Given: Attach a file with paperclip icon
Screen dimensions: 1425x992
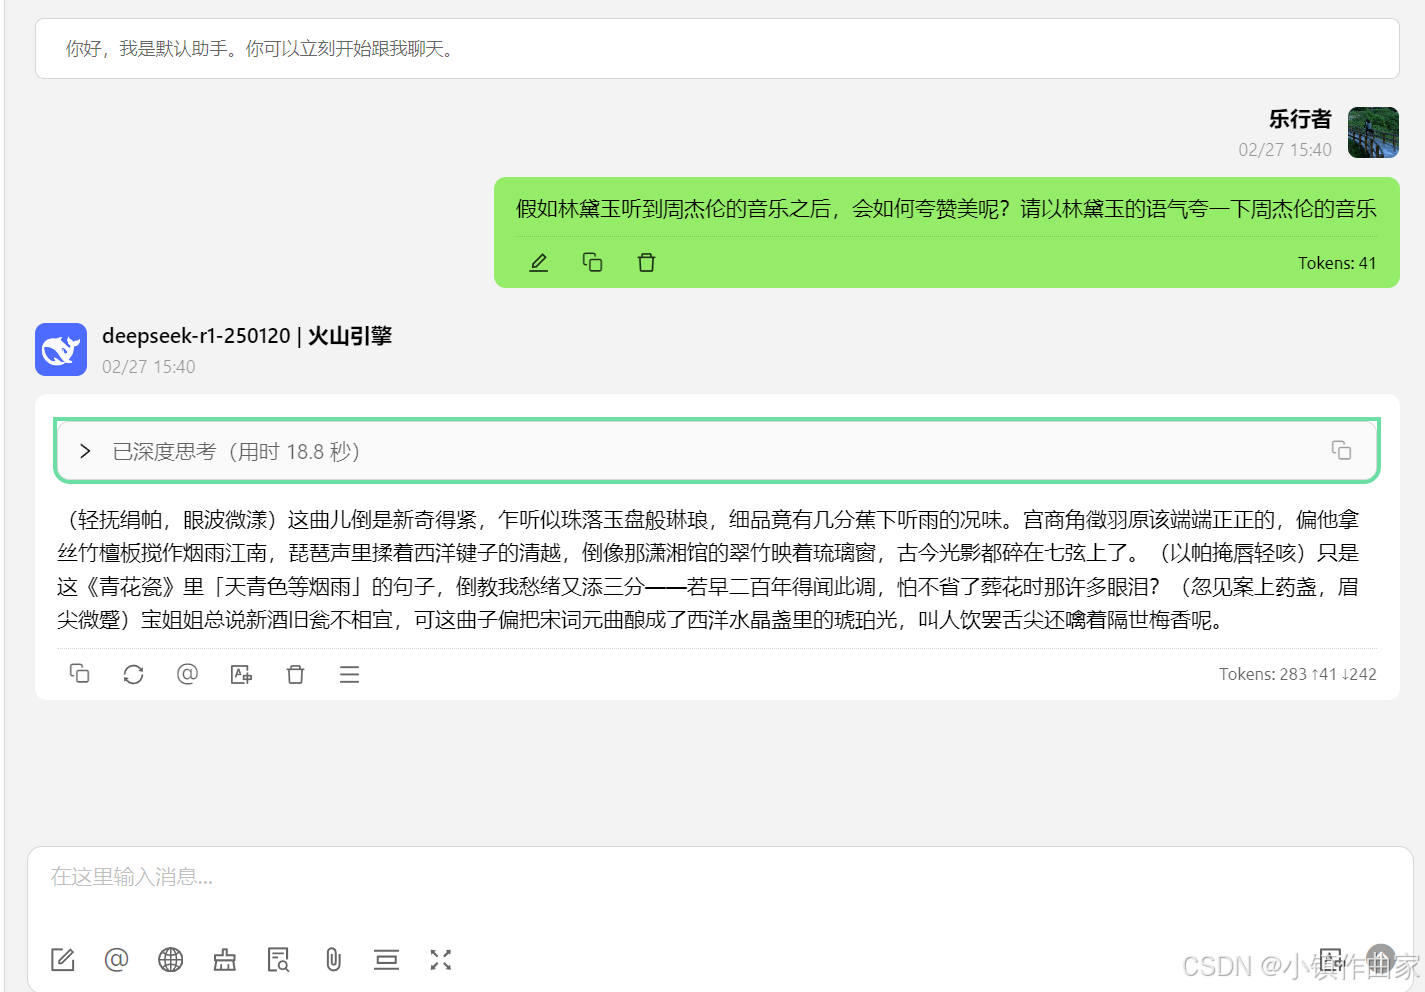Looking at the screenshot, I should [x=333, y=960].
